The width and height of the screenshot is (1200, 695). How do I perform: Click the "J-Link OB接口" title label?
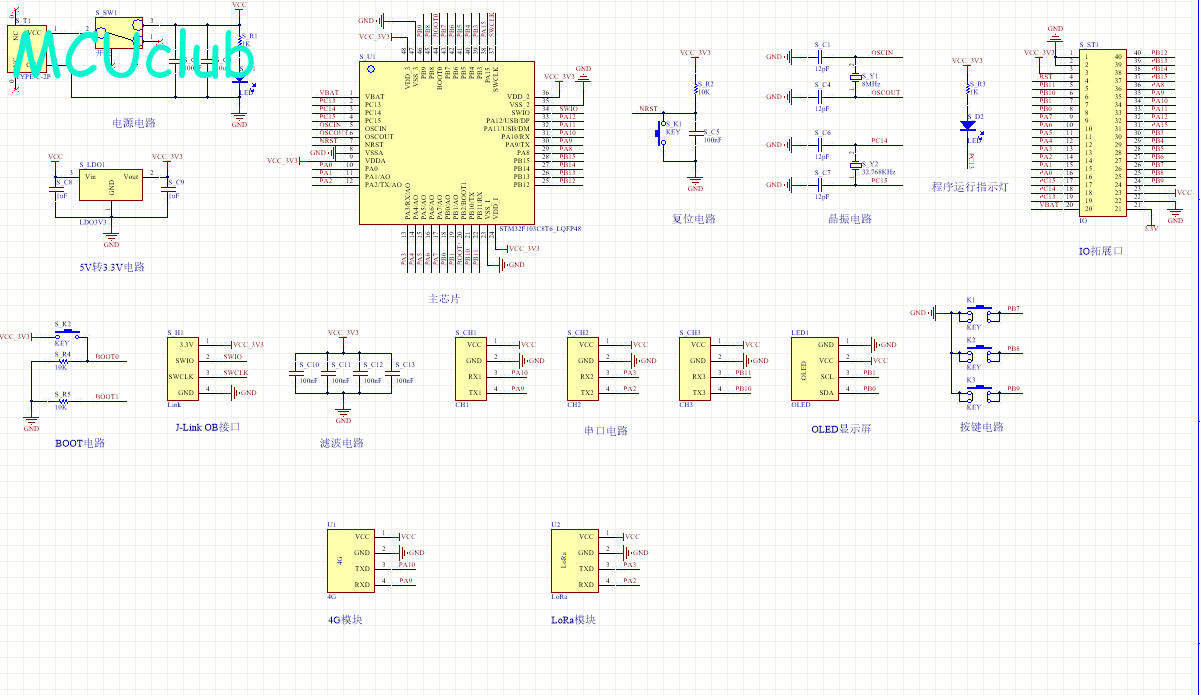[207, 427]
